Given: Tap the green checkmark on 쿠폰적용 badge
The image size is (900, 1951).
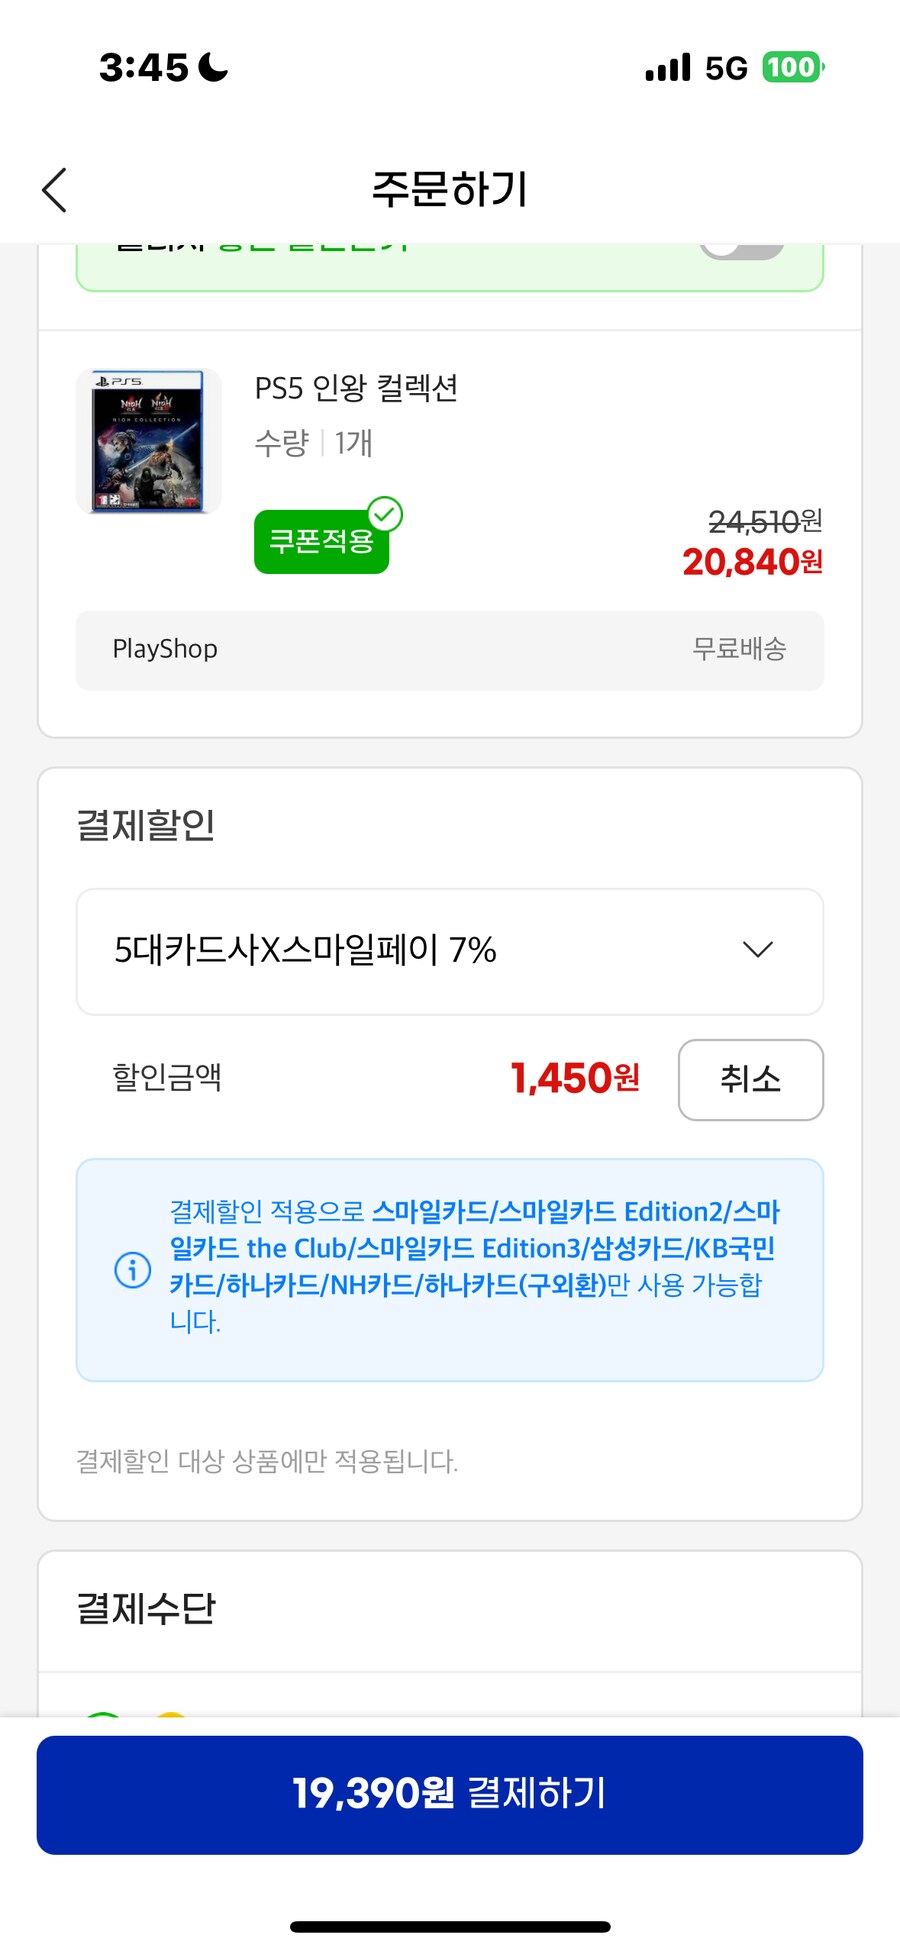Looking at the screenshot, I should [383, 514].
